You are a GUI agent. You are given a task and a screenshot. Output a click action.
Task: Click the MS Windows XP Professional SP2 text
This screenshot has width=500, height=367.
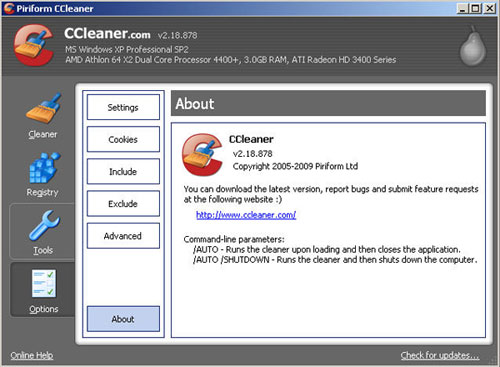[127, 50]
